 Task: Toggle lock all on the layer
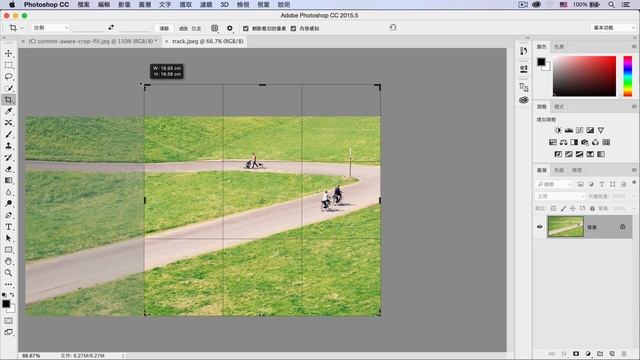592,208
